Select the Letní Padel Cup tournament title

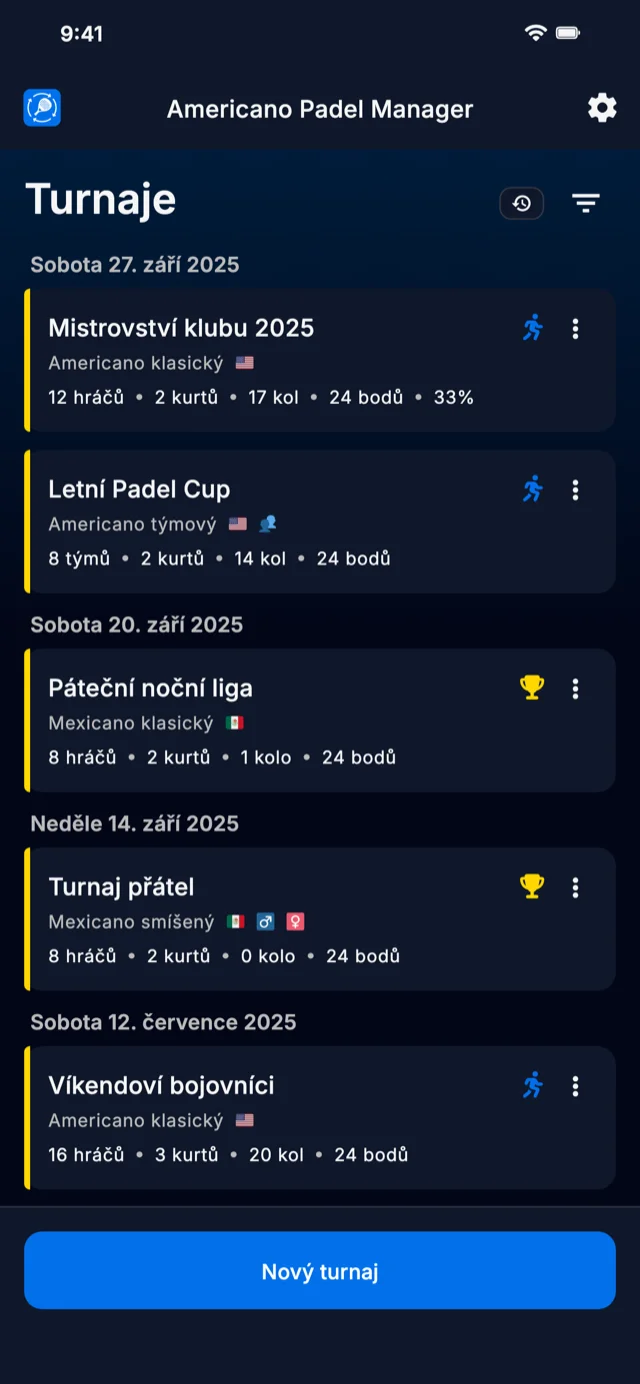point(139,489)
